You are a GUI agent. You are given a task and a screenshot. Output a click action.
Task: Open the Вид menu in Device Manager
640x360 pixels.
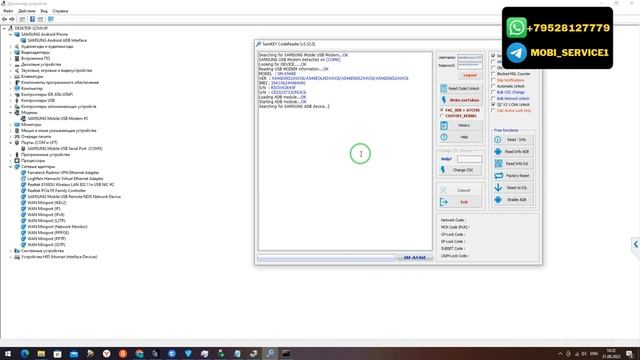click(44, 11)
